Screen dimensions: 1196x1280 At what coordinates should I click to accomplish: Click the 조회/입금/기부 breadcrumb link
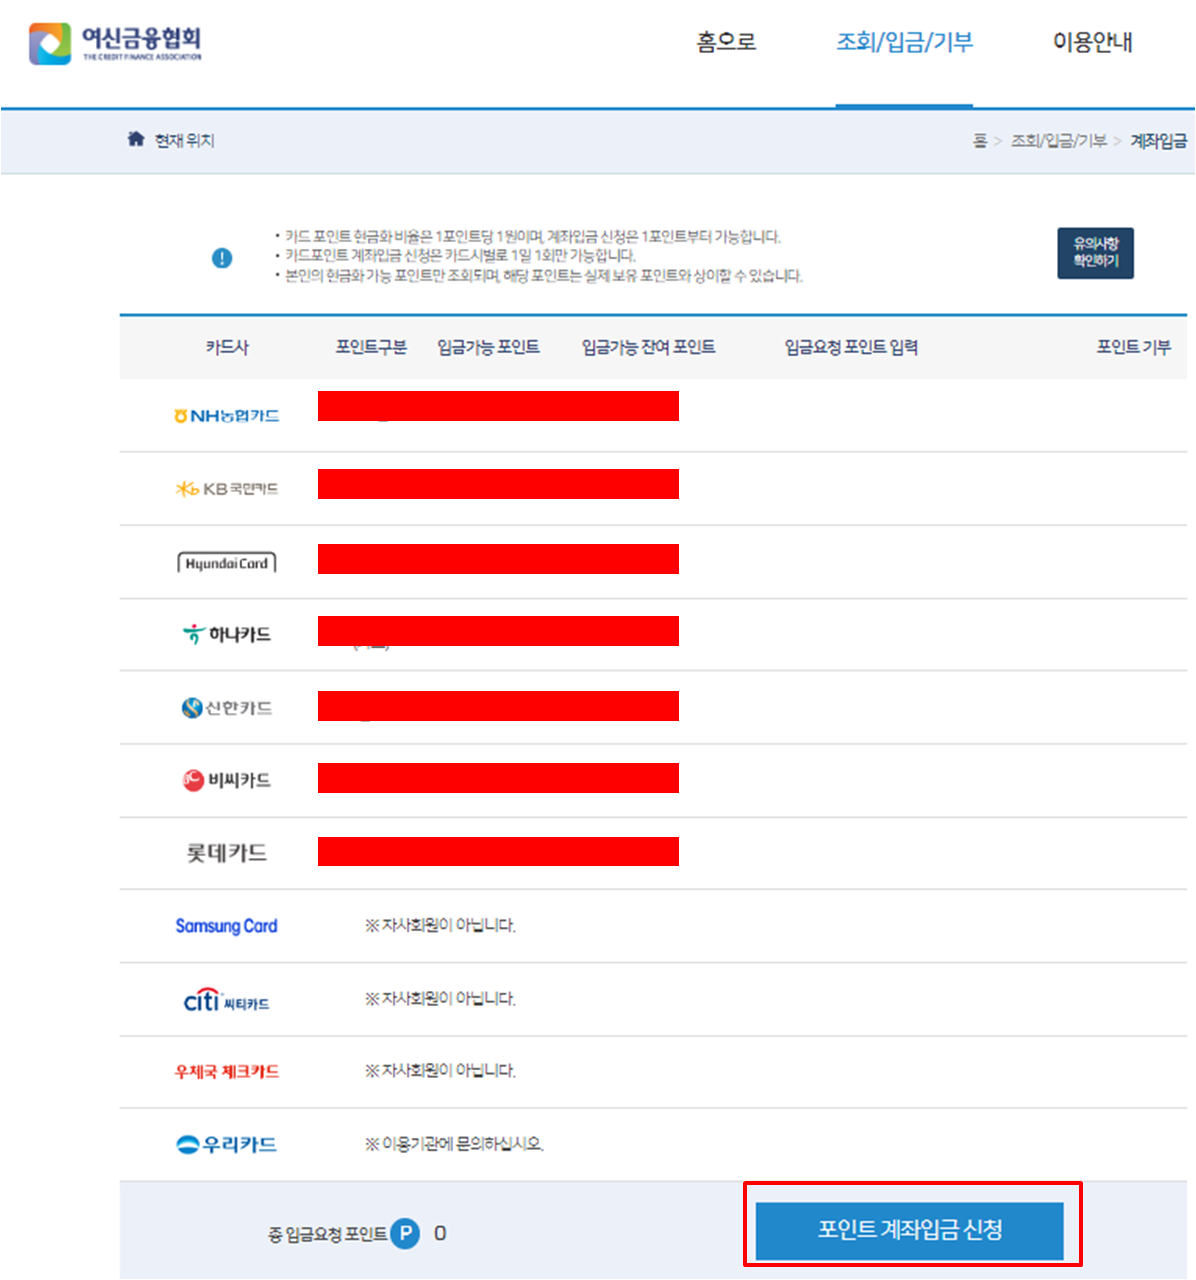[1062, 141]
